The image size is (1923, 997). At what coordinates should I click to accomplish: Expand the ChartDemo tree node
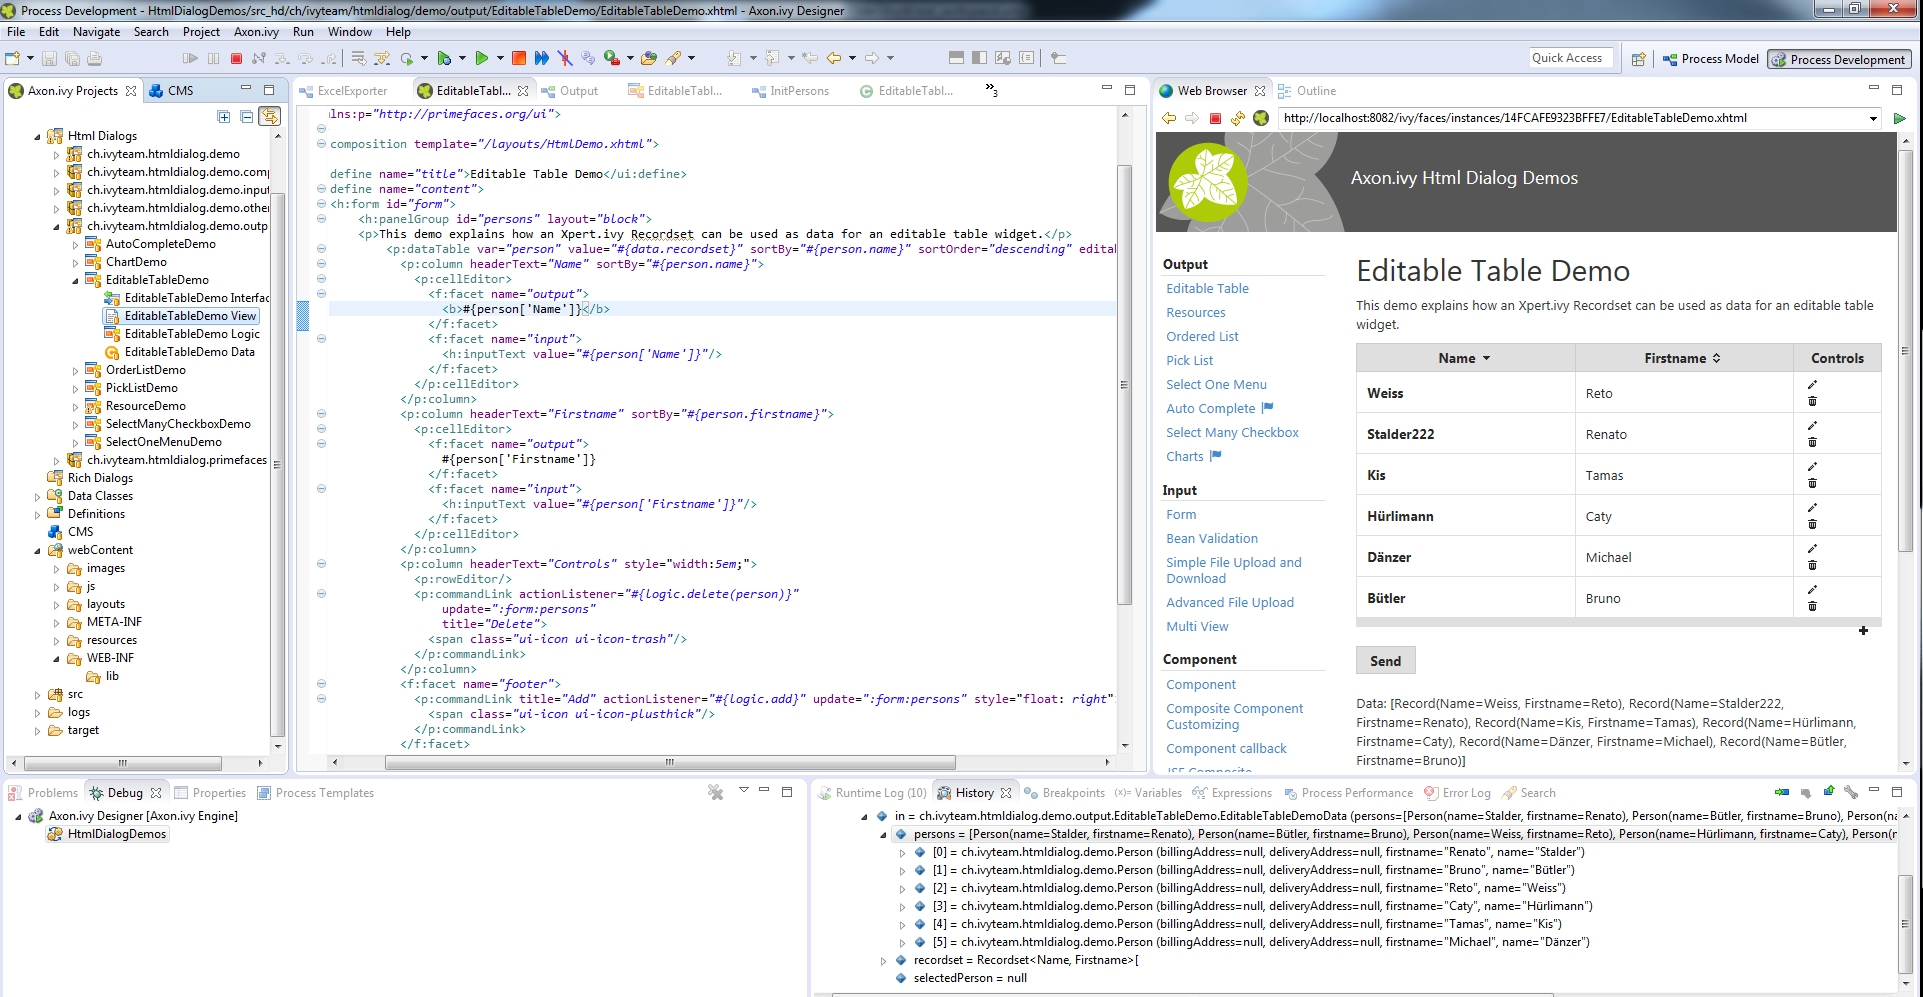(76, 262)
